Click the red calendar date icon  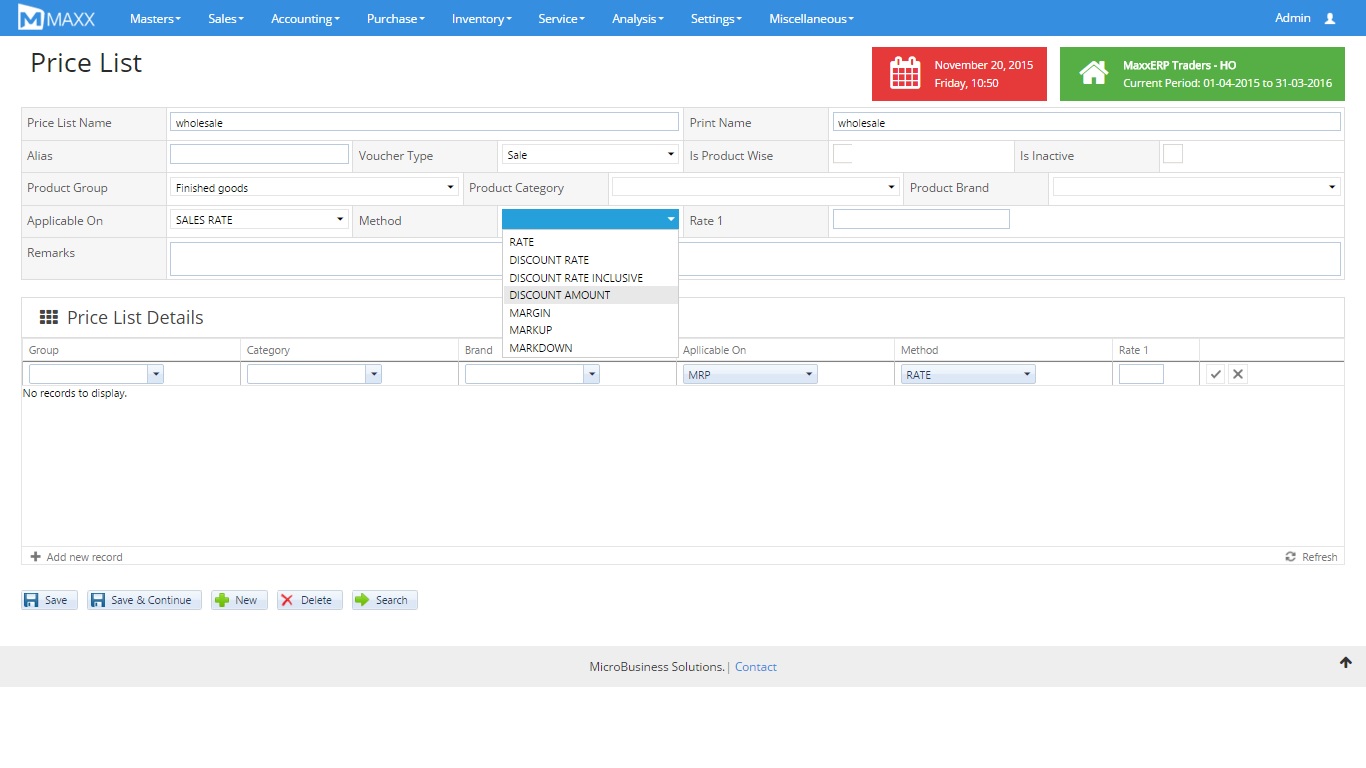pos(905,74)
